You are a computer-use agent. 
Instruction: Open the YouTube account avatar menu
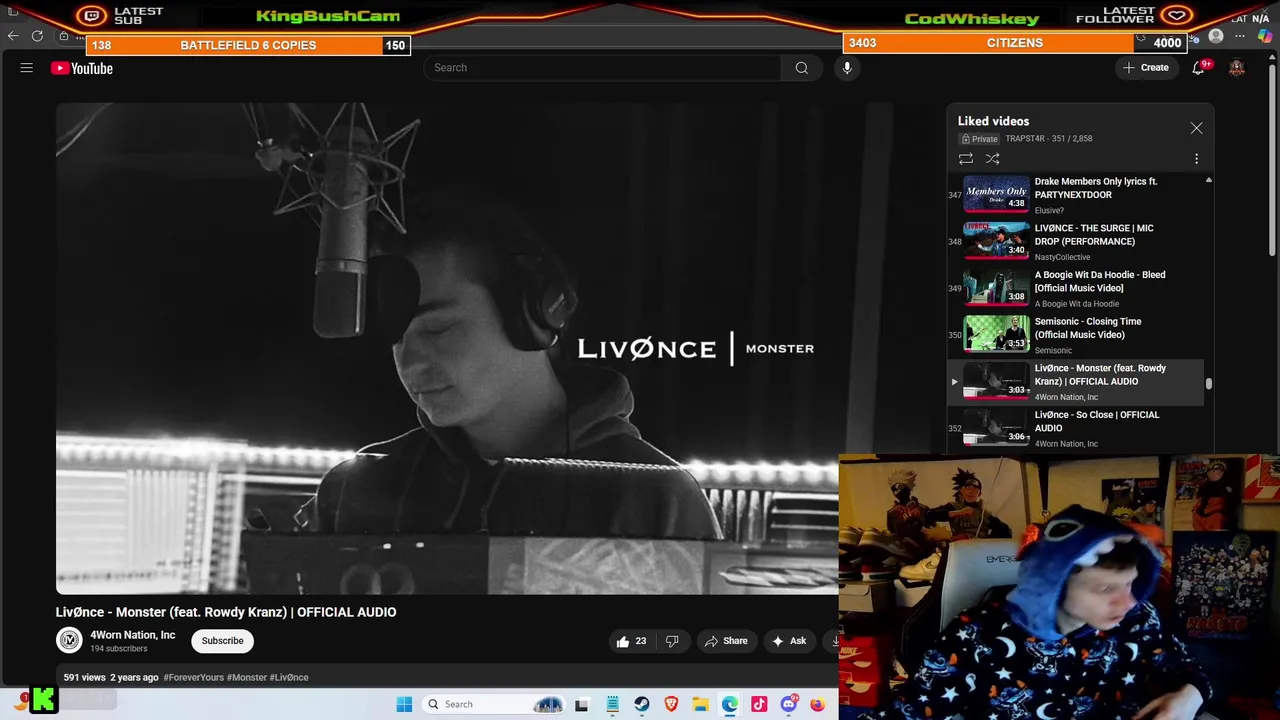1237,68
